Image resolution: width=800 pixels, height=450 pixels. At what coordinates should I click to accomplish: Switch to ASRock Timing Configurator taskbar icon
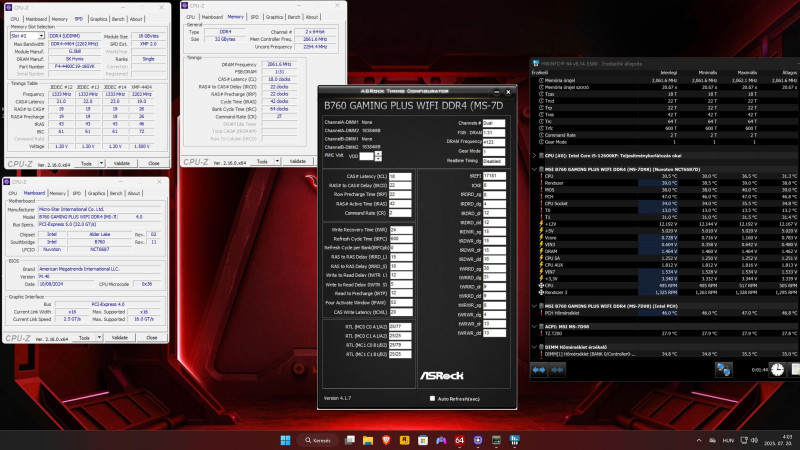(496, 440)
